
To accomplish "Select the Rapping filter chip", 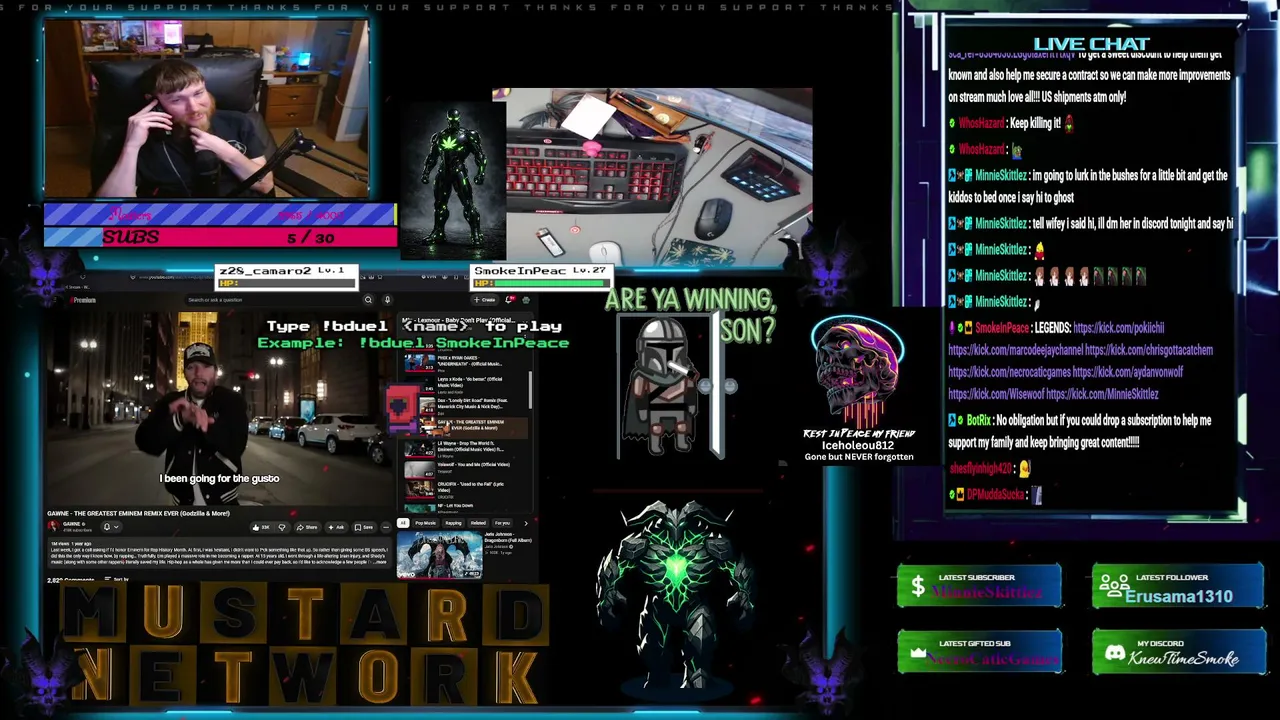I will [x=454, y=523].
